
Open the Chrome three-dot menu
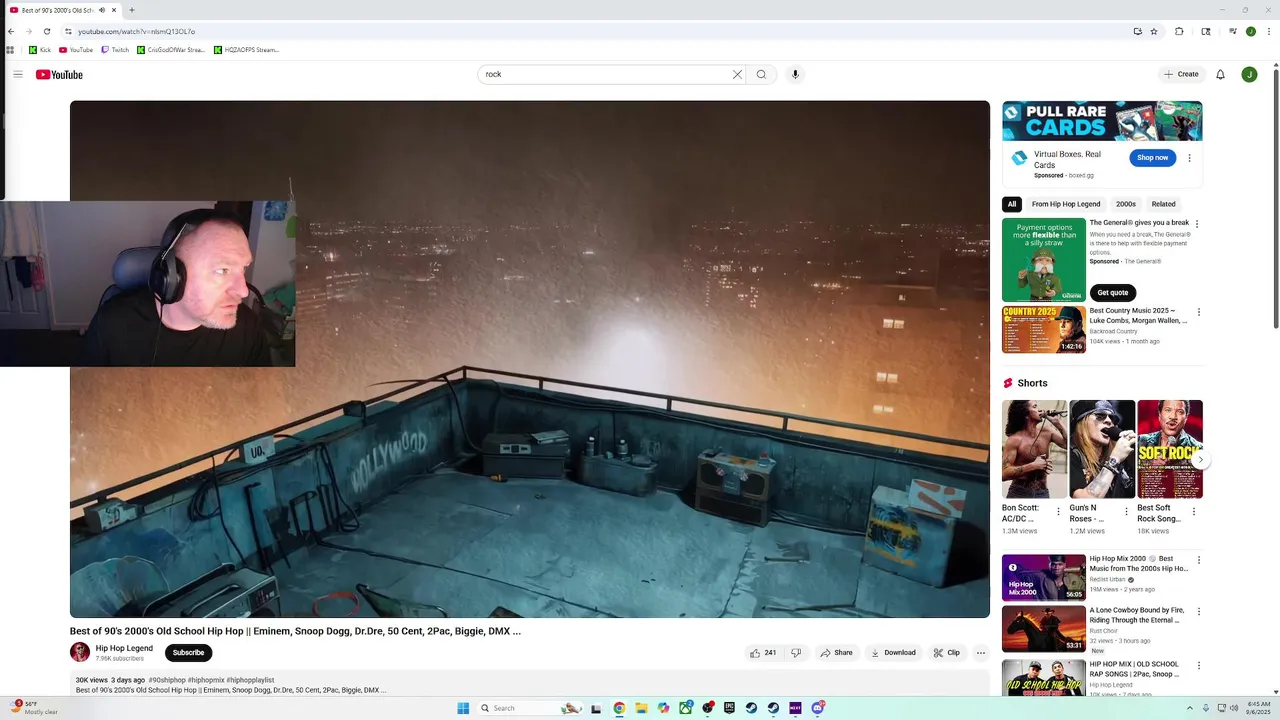1268,31
